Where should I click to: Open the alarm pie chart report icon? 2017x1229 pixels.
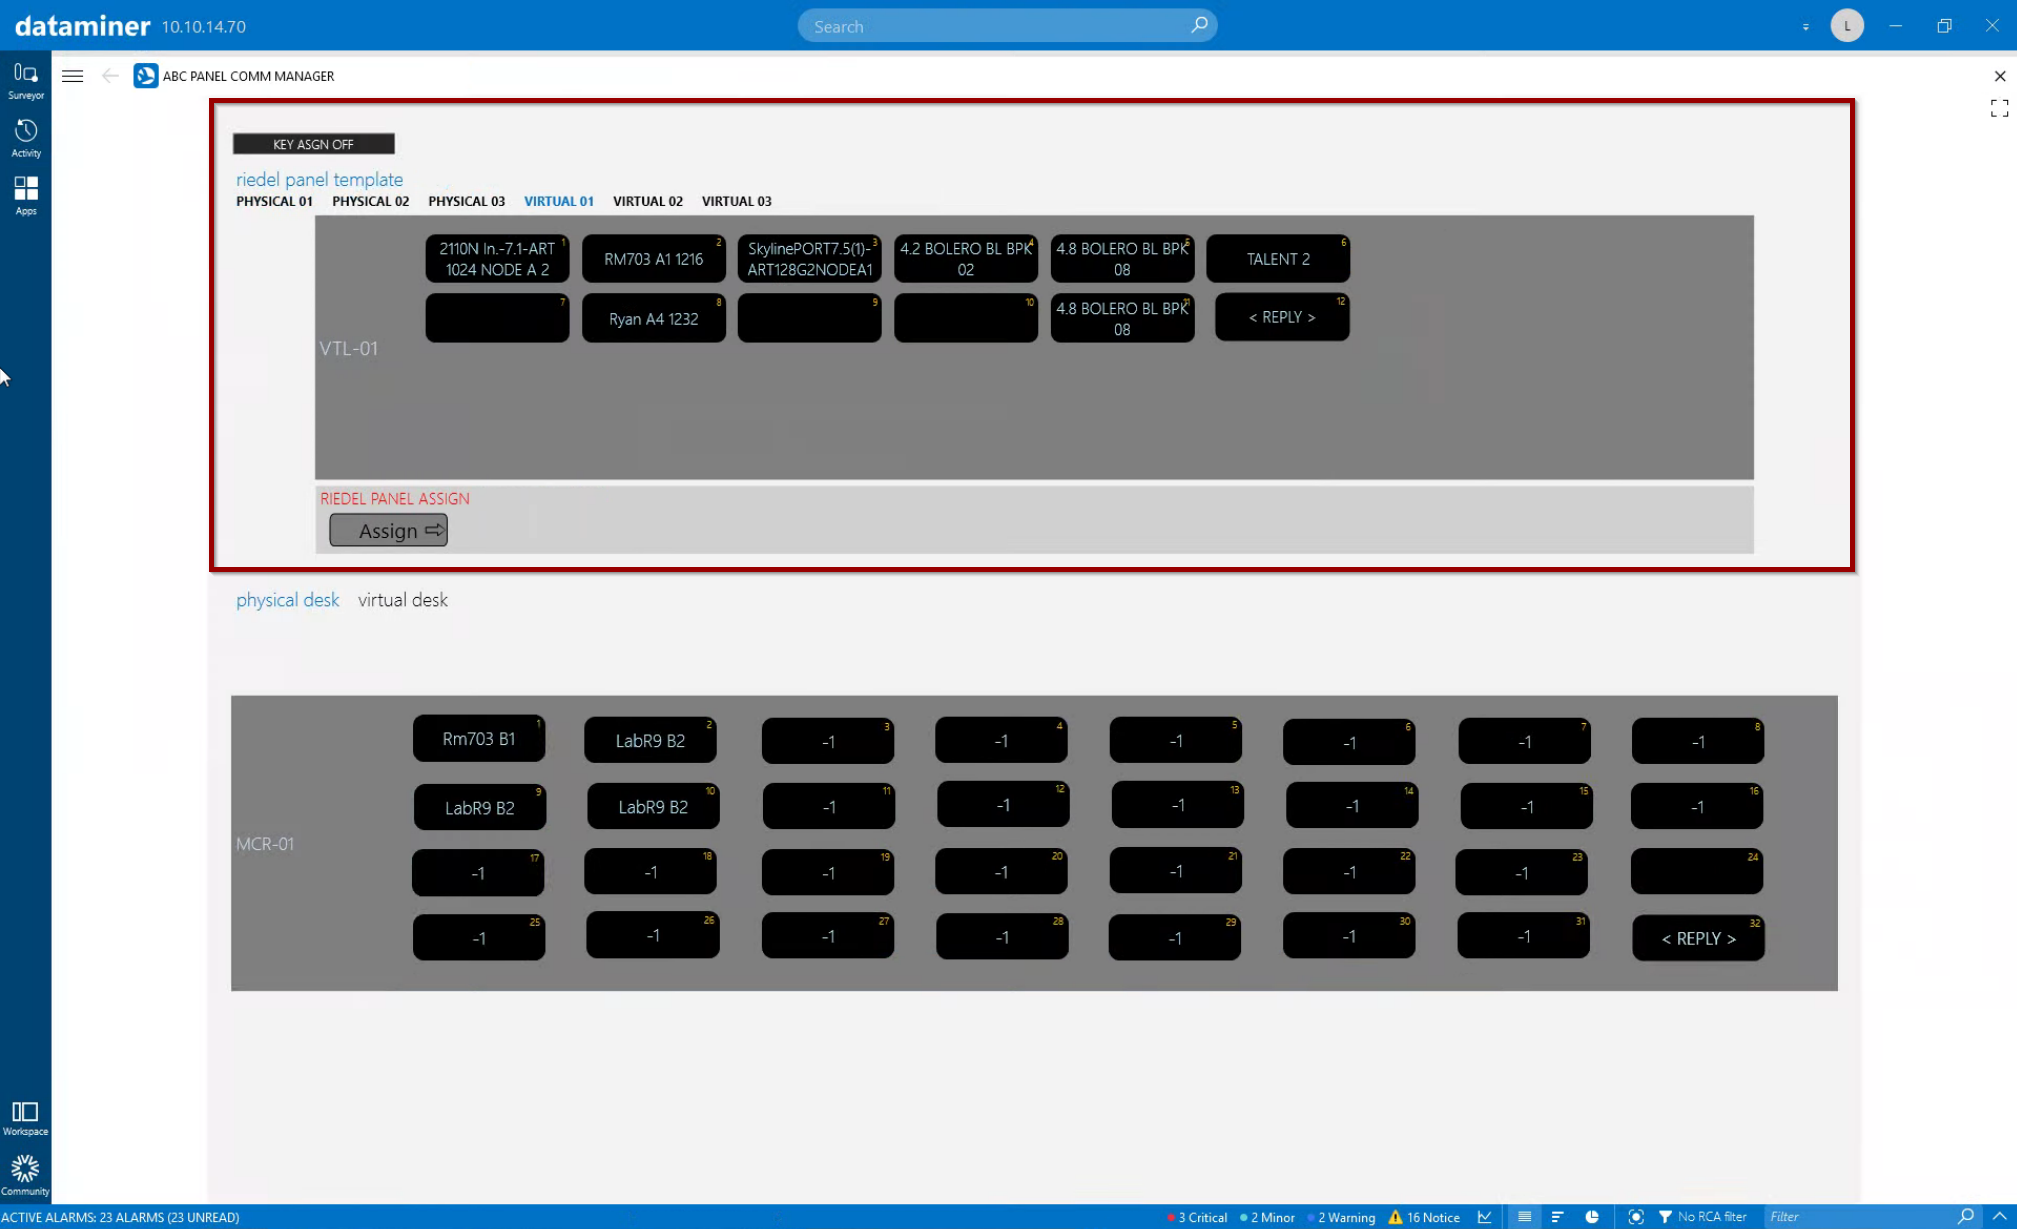[x=1592, y=1217]
